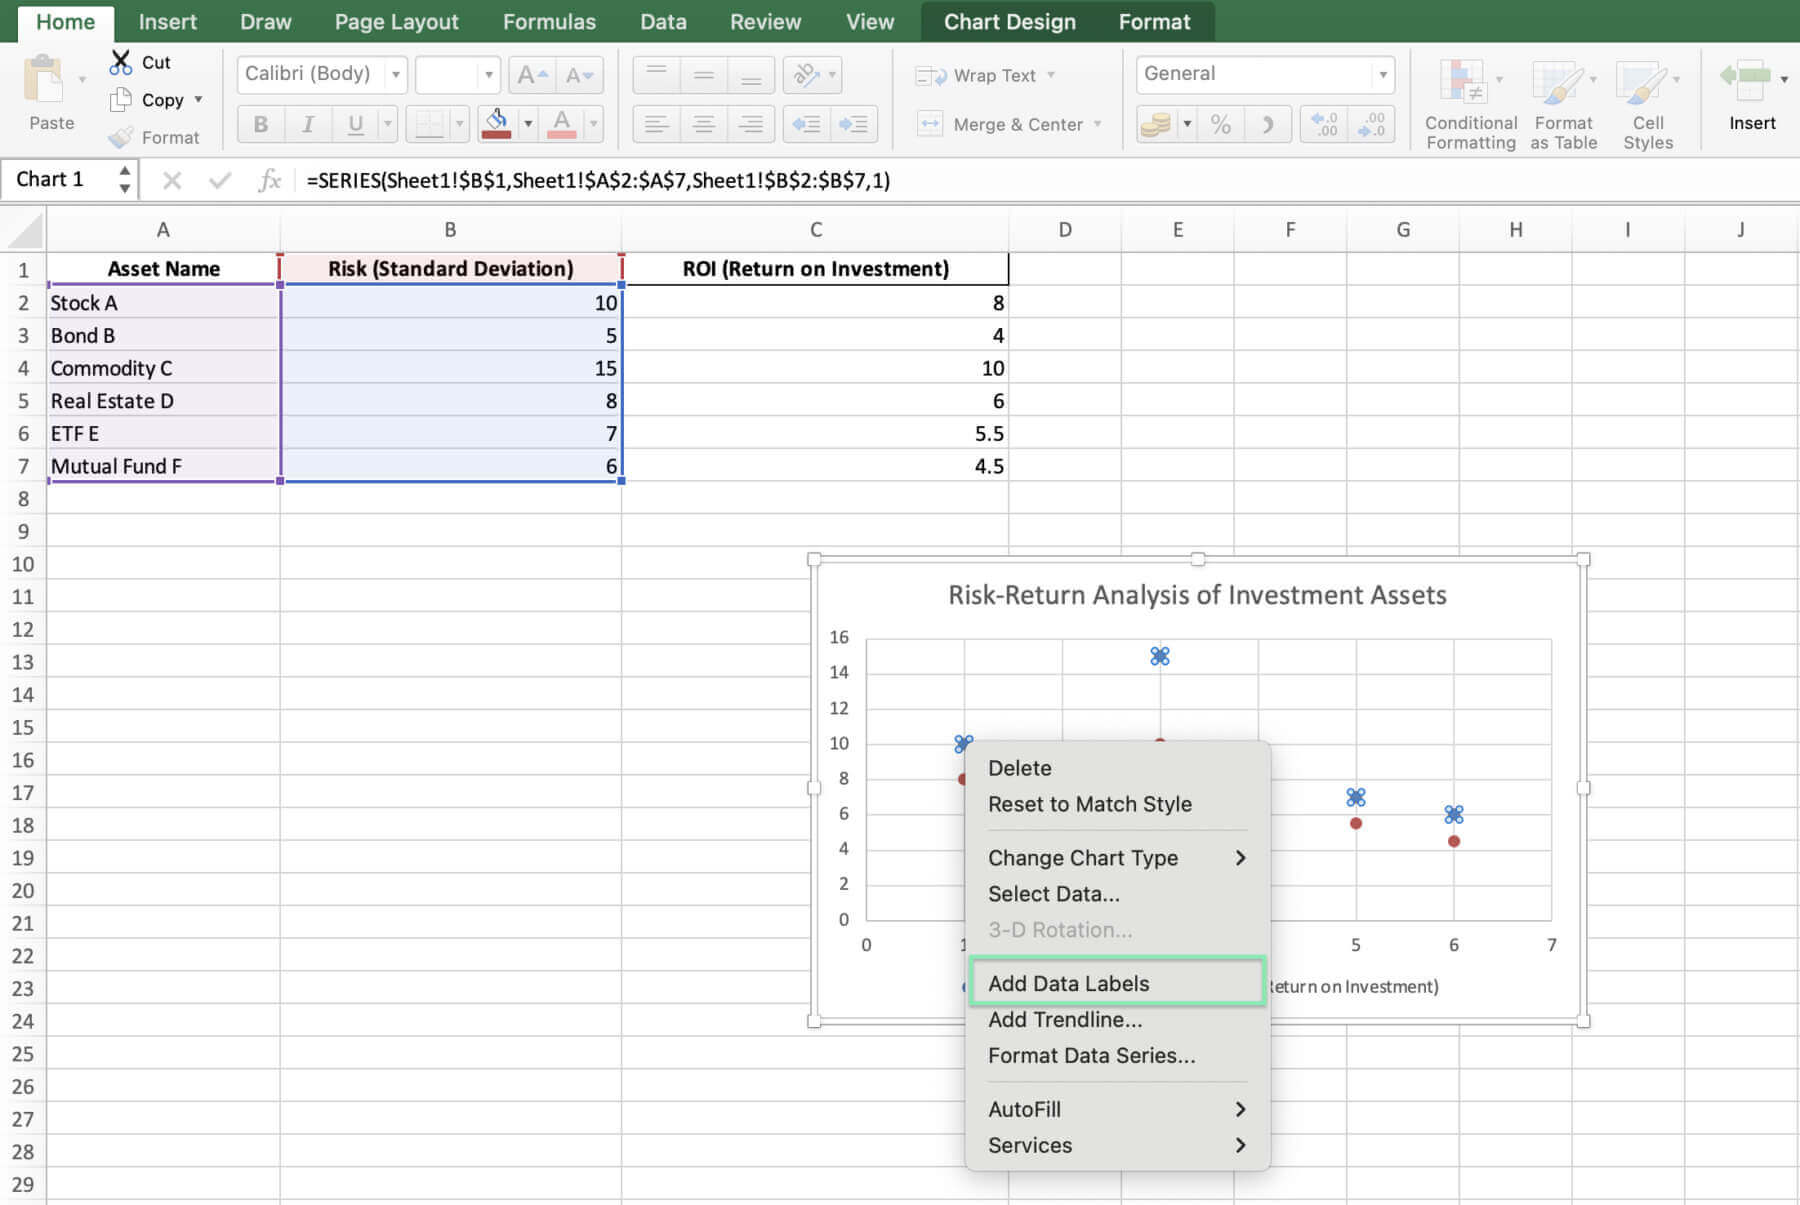Click the Name Box stepper arrows
Screen dimensions: 1800x1205
point(124,180)
